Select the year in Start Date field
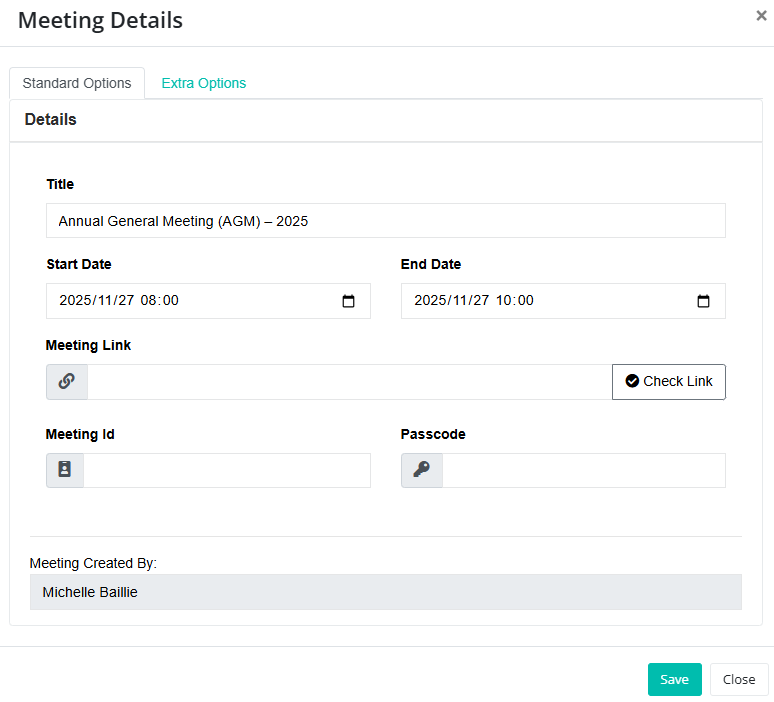The height and width of the screenshot is (702, 774). coord(74,301)
